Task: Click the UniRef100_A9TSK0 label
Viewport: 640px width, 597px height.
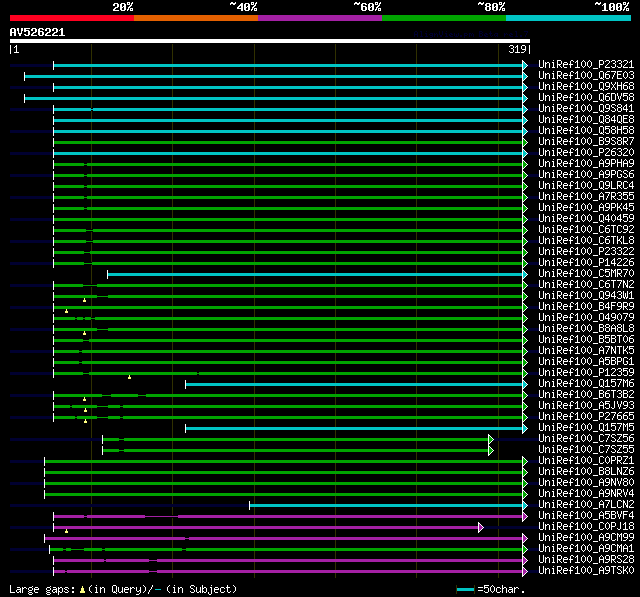Action: pyautogui.click(x=585, y=571)
